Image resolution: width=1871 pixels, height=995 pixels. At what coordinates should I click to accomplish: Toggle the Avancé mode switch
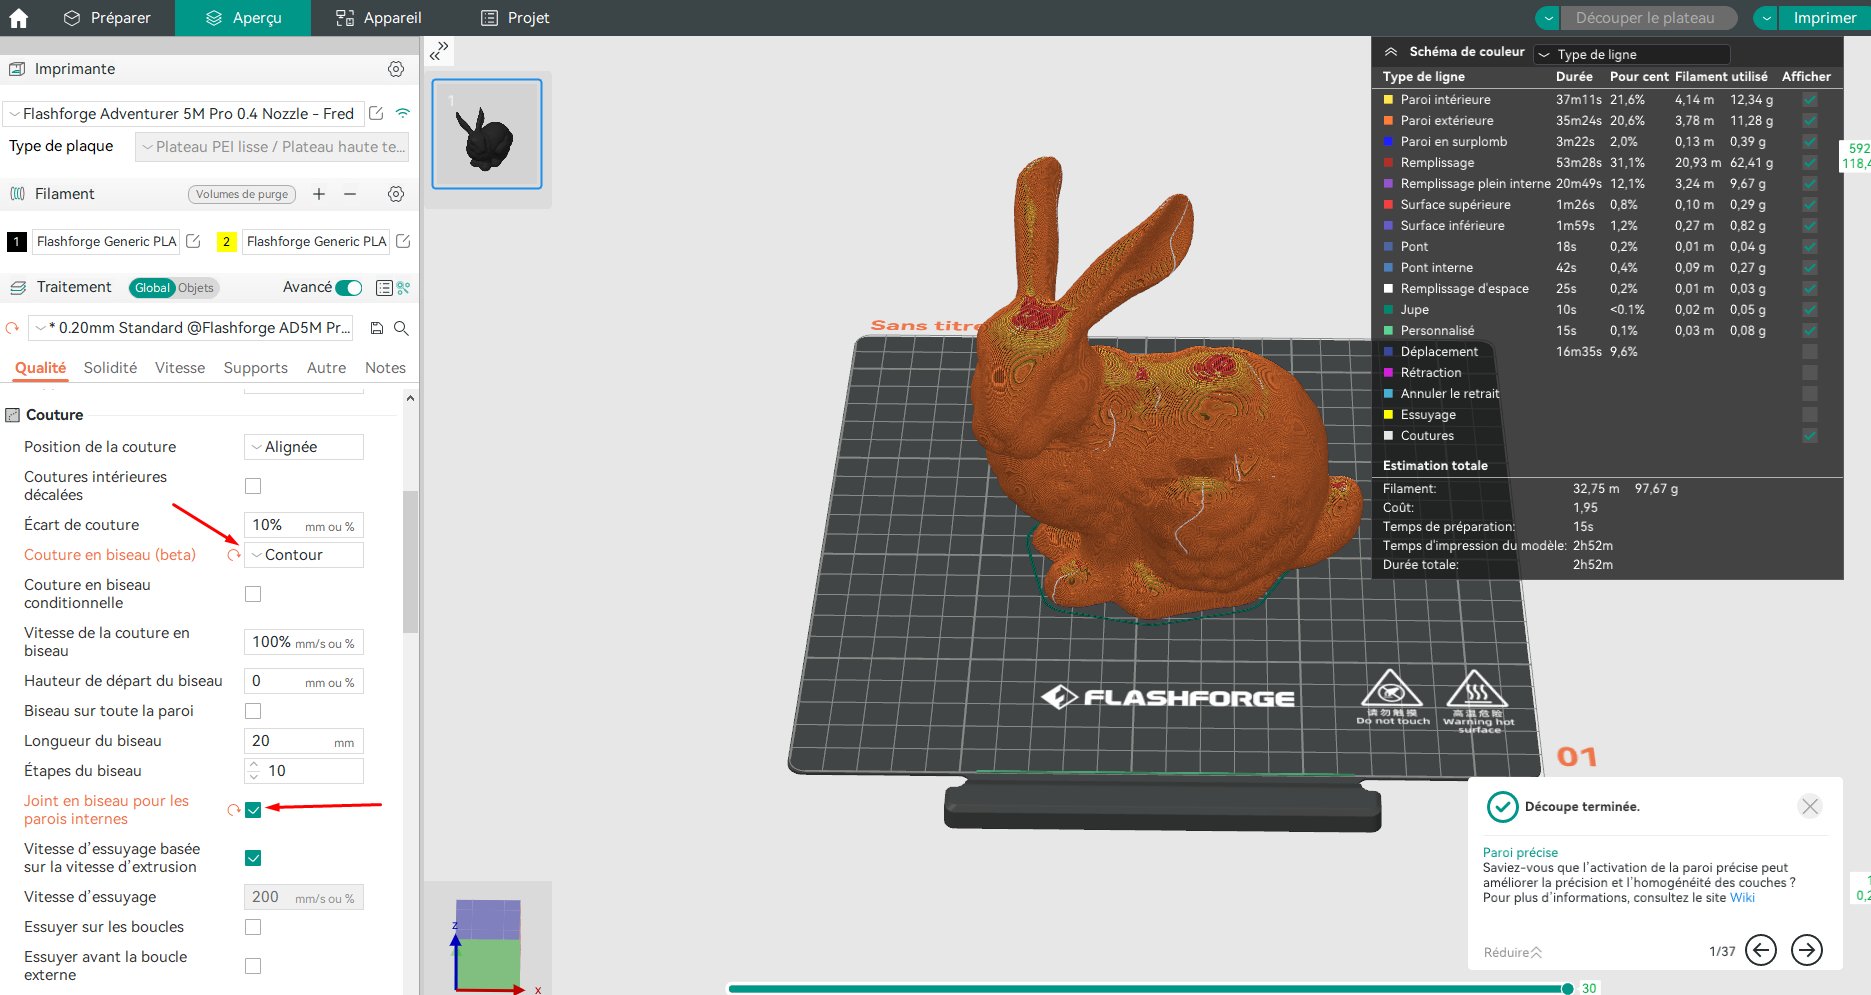(349, 288)
